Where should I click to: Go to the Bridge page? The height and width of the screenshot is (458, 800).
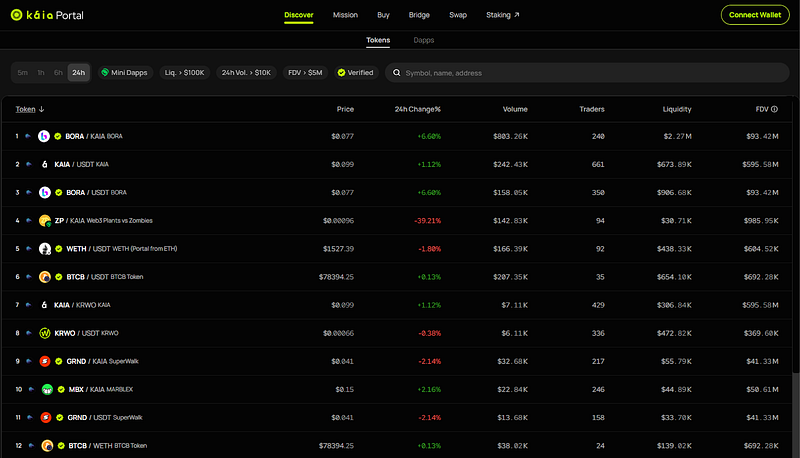click(419, 15)
